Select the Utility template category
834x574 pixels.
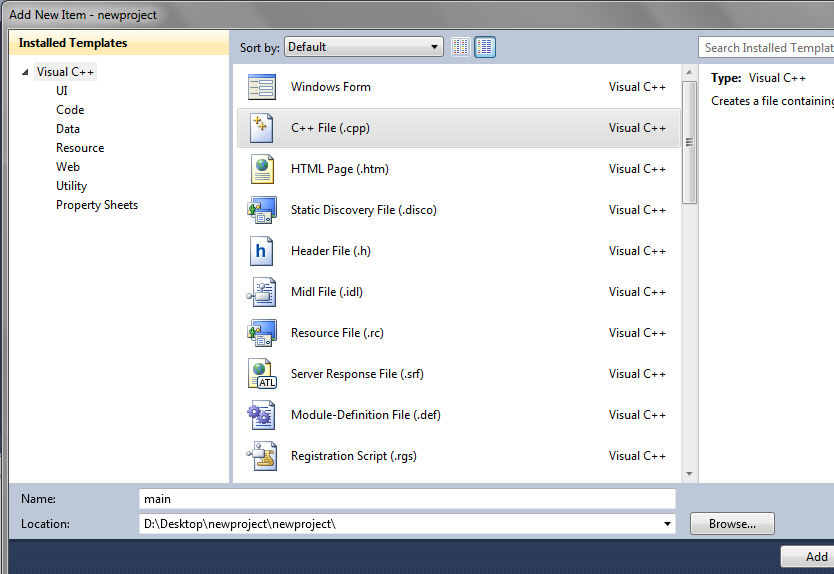click(71, 186)
